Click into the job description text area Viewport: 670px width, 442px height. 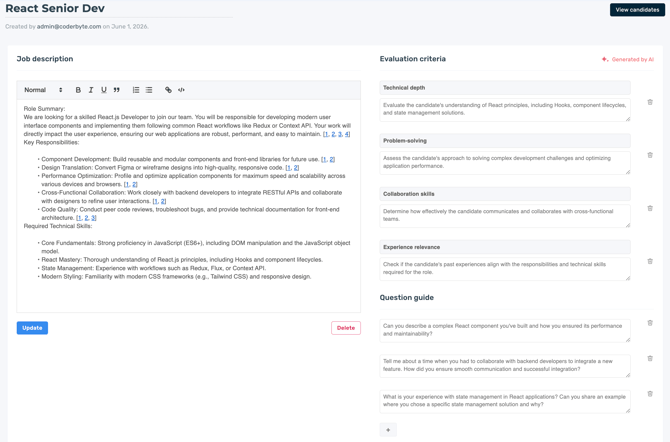click(188, 206)
